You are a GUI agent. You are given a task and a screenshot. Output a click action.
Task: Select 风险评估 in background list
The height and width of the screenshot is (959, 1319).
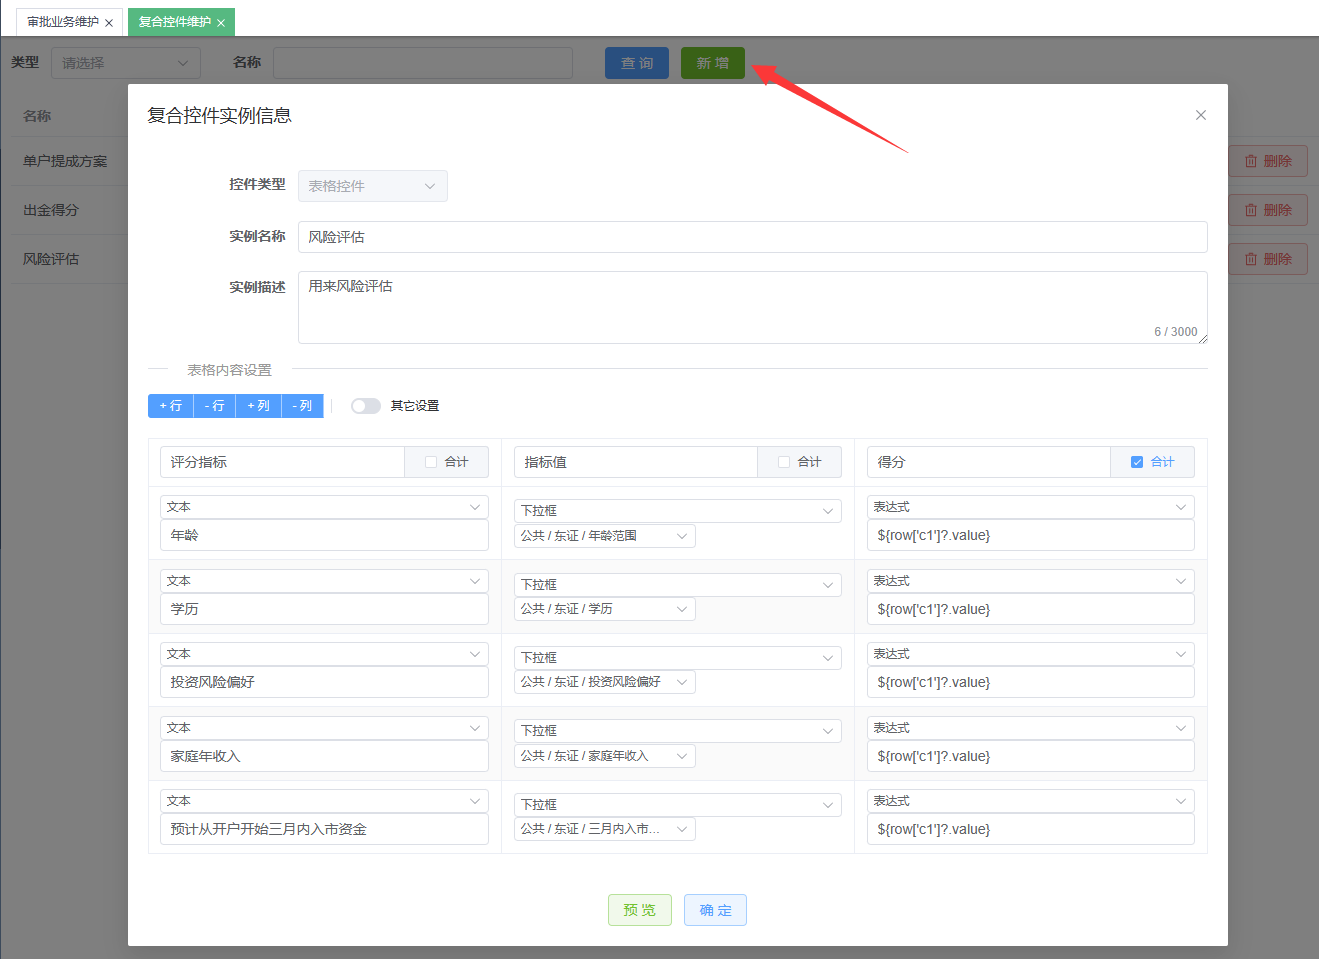(51, 259)
